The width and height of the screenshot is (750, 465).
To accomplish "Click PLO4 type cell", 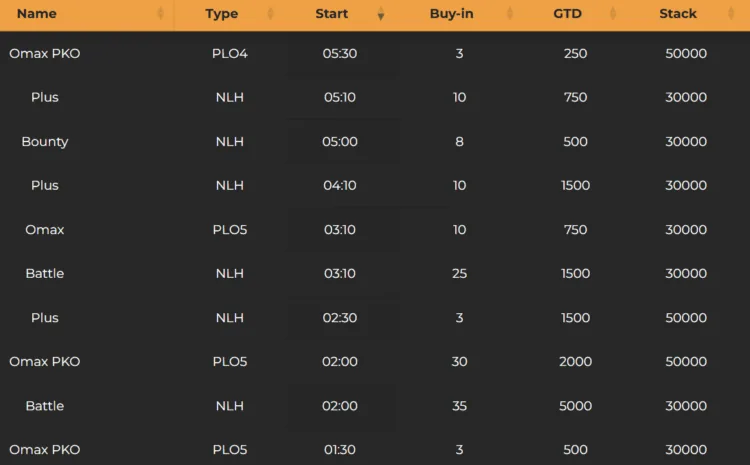I will pyautogui.click(x=230, y=53).
